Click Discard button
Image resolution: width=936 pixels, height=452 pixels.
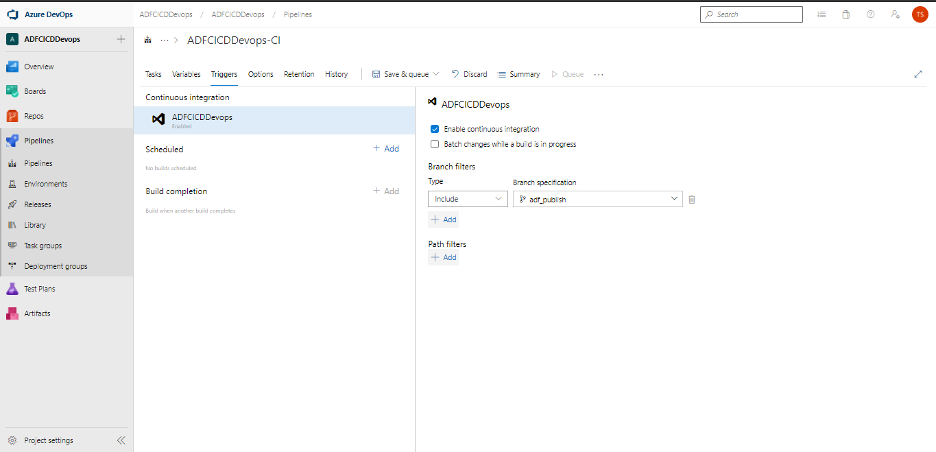469,75
